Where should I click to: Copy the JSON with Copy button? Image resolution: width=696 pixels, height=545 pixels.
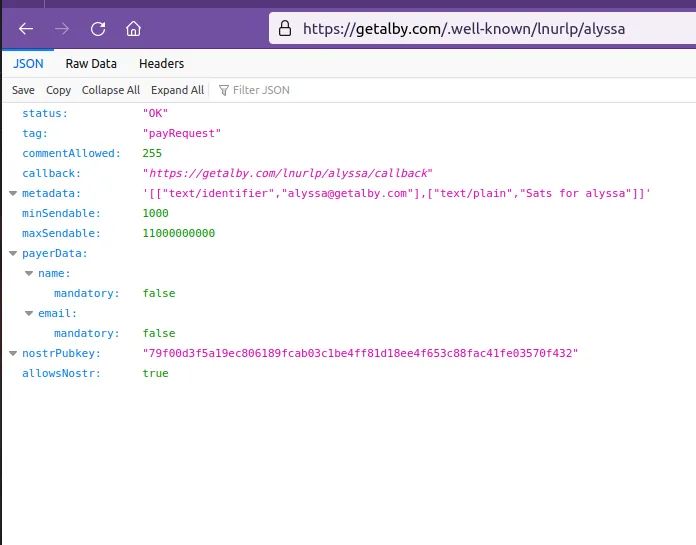(x=59, y=90)
